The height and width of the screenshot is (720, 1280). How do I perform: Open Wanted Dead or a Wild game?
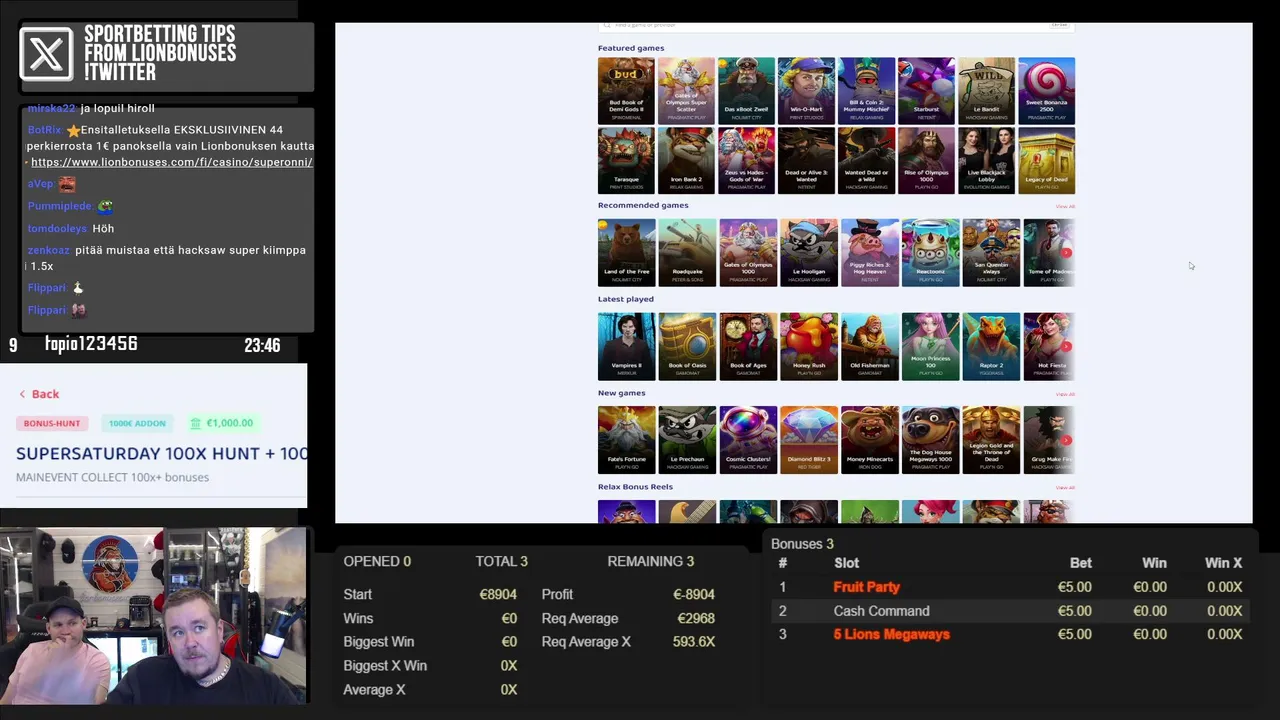[x=866, y=160]
